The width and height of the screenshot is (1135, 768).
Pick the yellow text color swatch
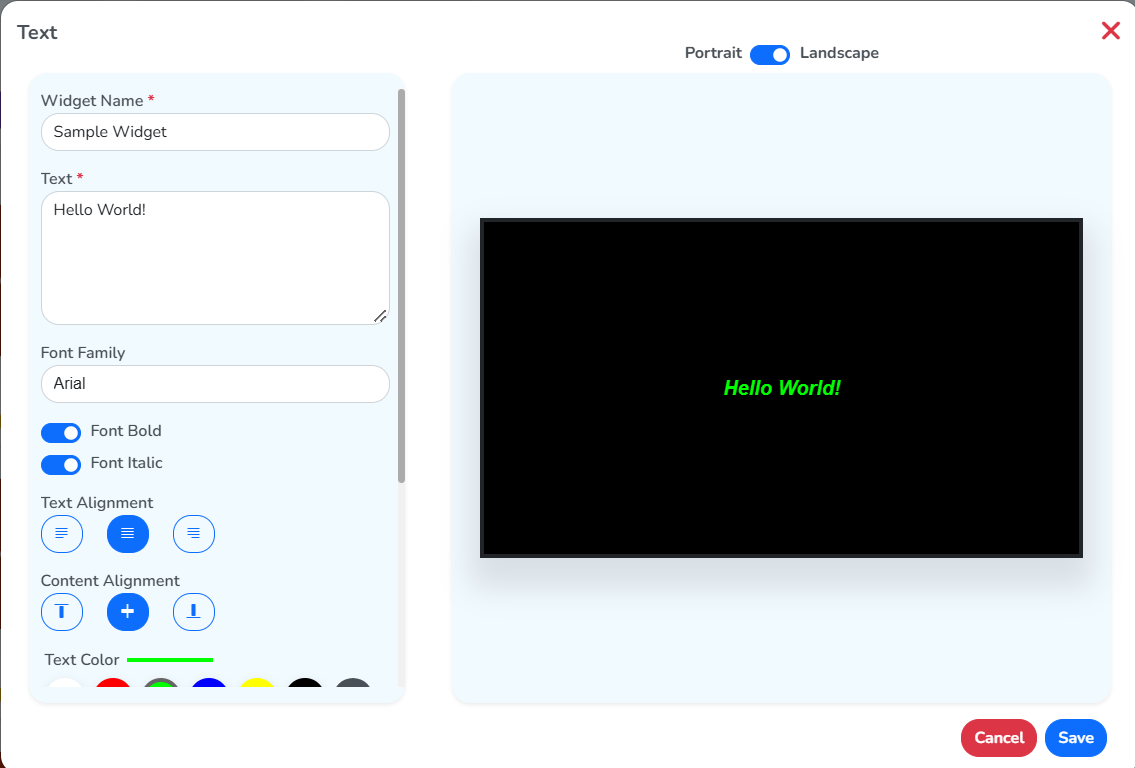257,683
